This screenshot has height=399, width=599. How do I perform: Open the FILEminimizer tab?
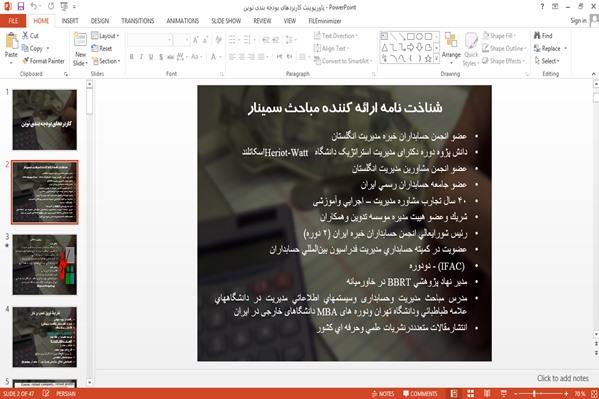coord(325,21)
